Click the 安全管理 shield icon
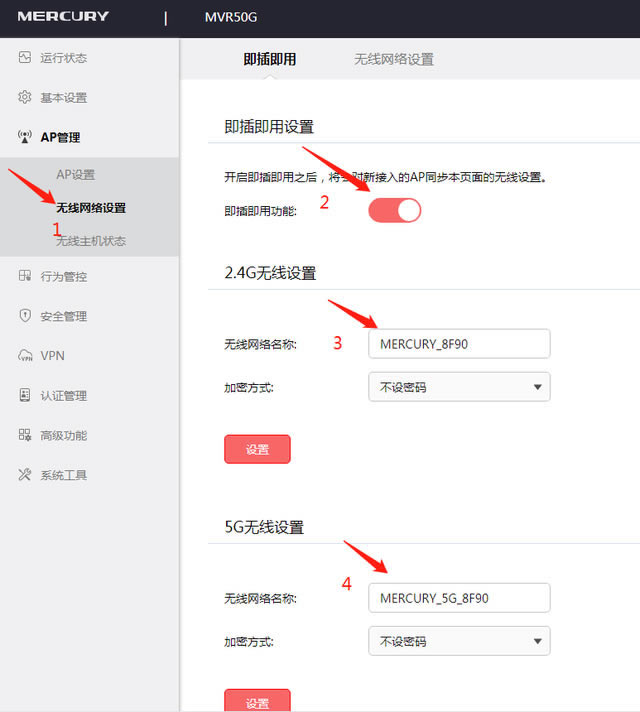 point(25,316)
